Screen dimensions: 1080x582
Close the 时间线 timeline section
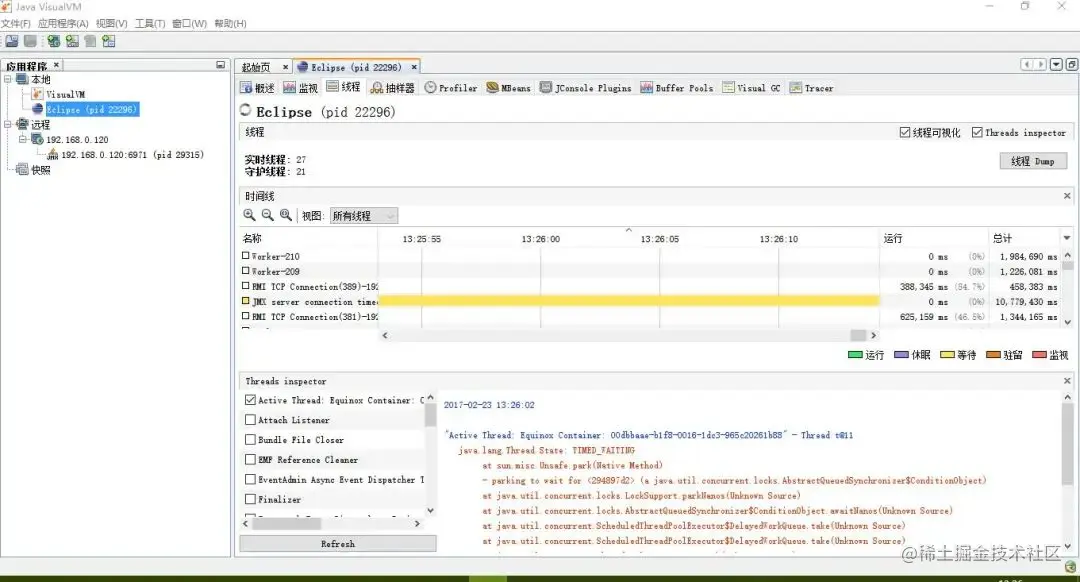point(1067,196)
